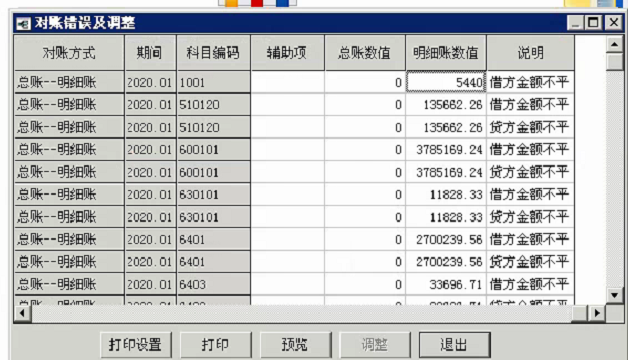Click the 科目编码 column header
The width and height of the screenshot is (628, 360).
coord(213,53)
